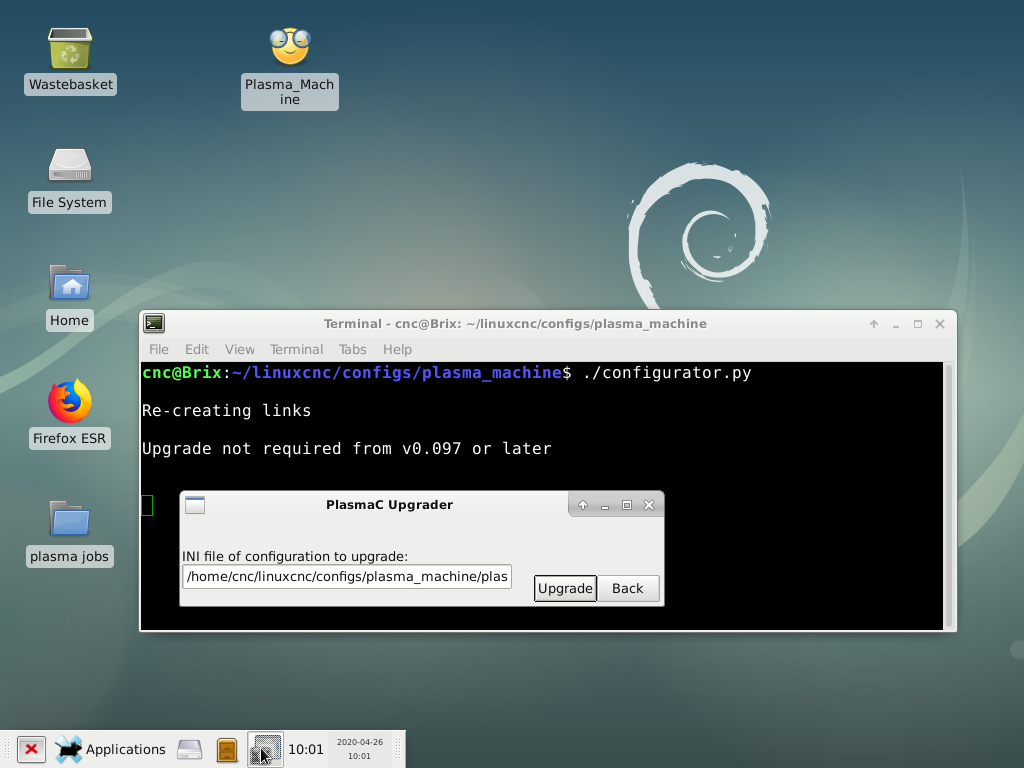Click the PlasmaC Upgrader window menu icon
This screenshot has width=1024, height=768.
195,505
